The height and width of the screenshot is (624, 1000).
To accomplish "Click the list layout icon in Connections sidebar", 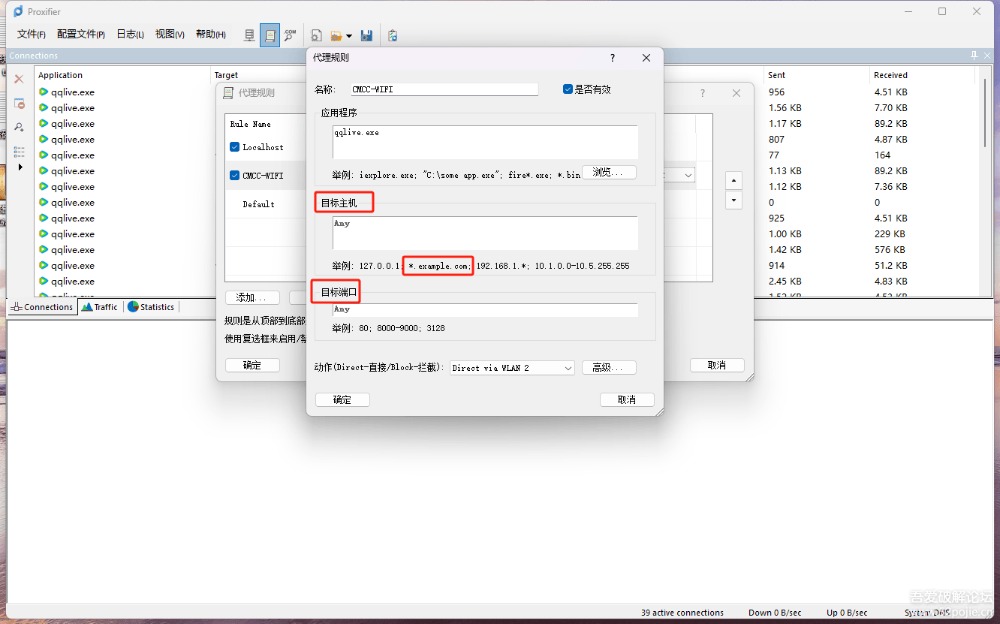I will click(x=19, y=151).
